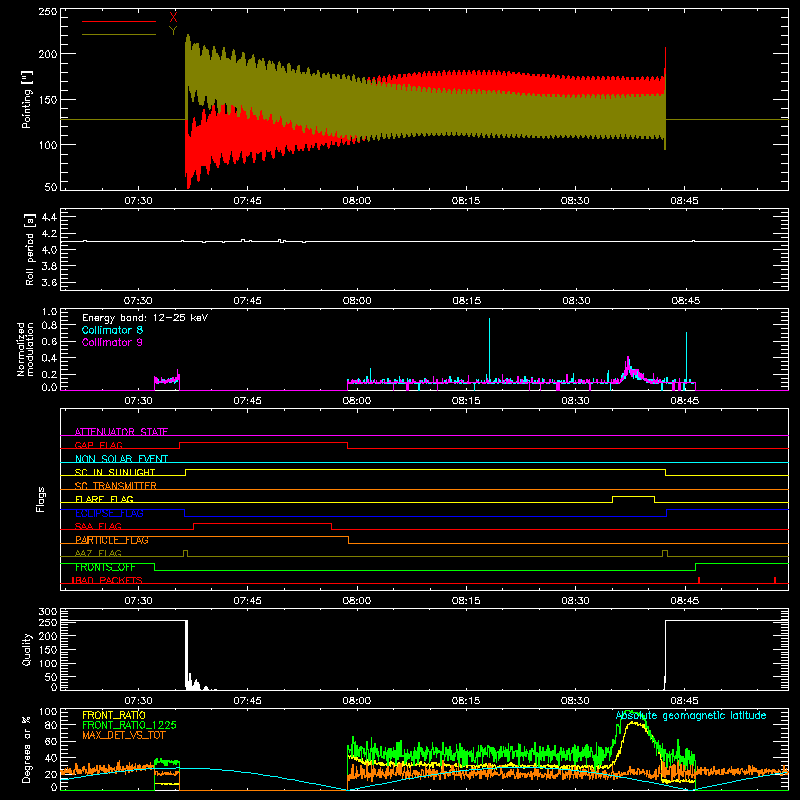This screenshot has width=800, height=800.
Task: Click the '08:15' time label under the Flags plot
Action: point(465,601)
